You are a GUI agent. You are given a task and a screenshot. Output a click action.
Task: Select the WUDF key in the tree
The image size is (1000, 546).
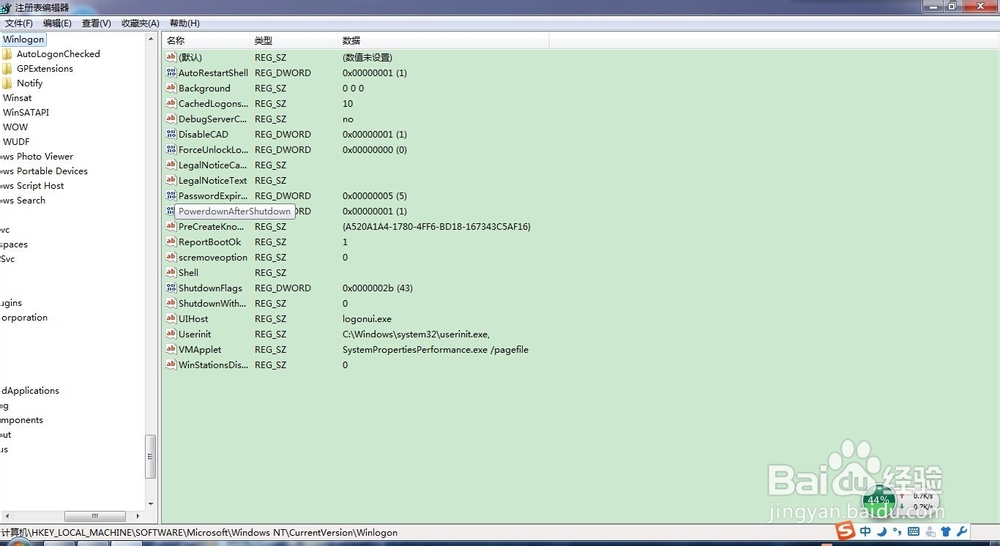(16, 142)
